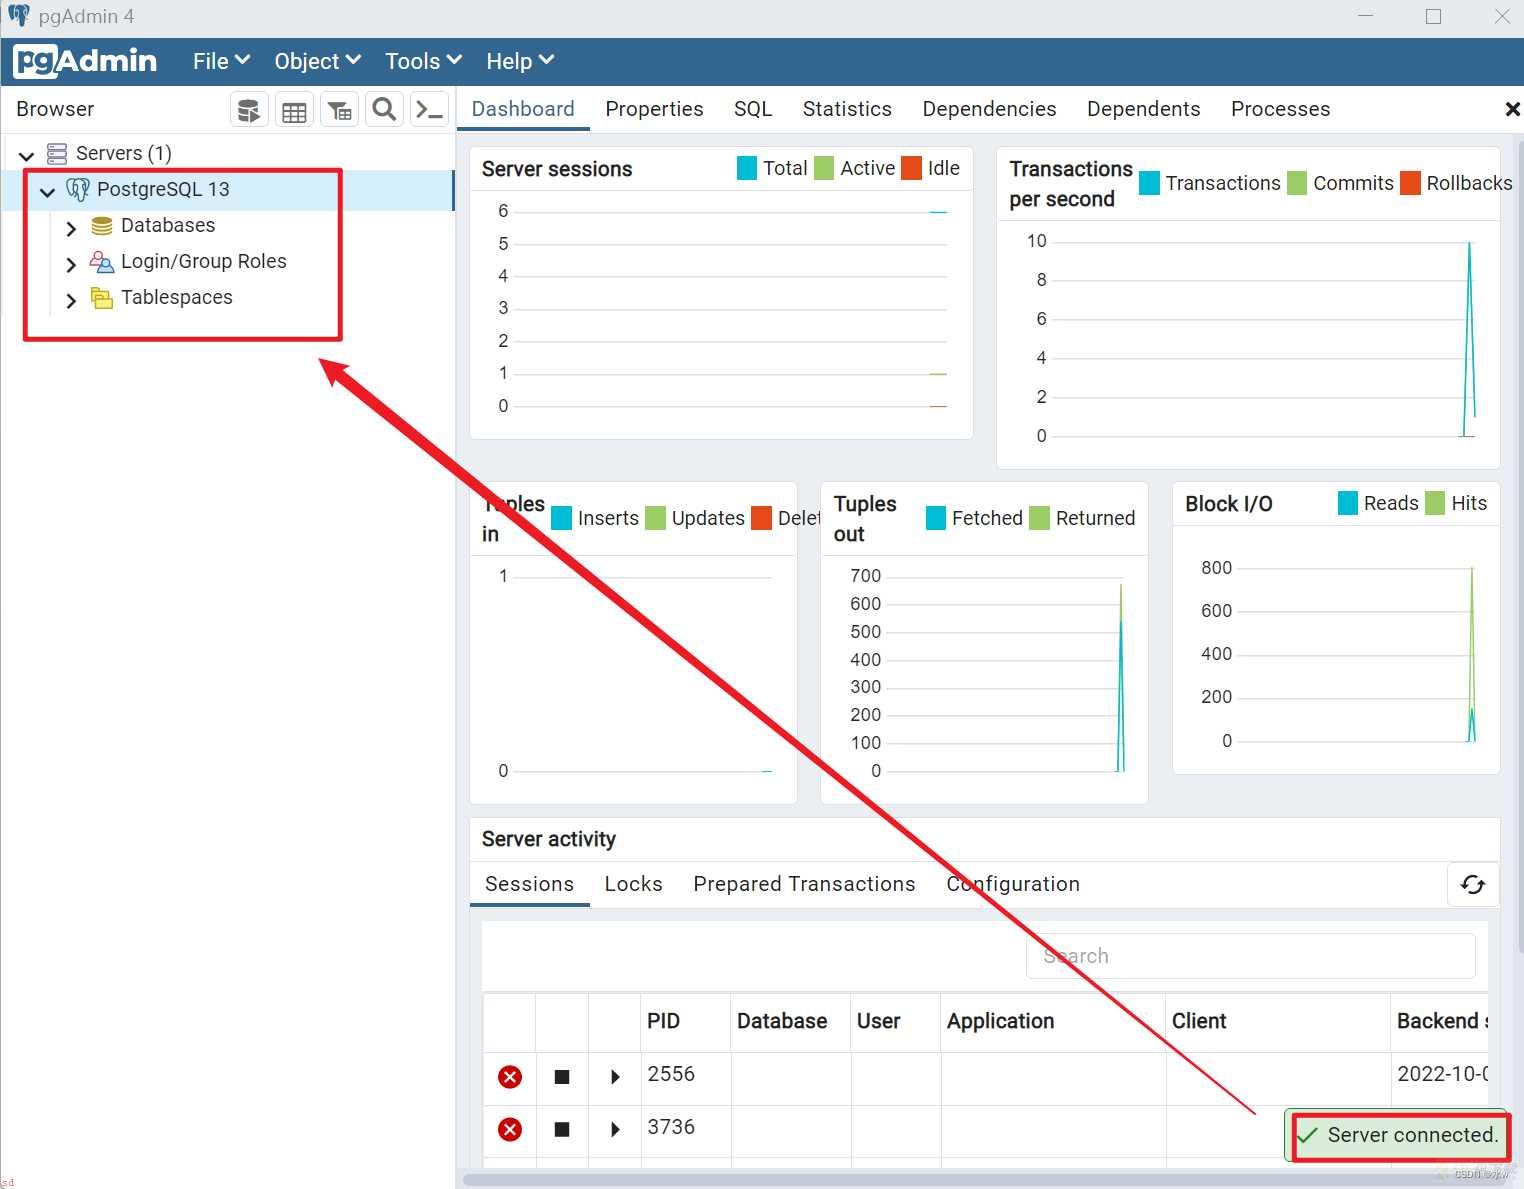This screenshot has width=1524, height=1189.
Task: Switch to the Dashboard tab
Action: point(523,109)
